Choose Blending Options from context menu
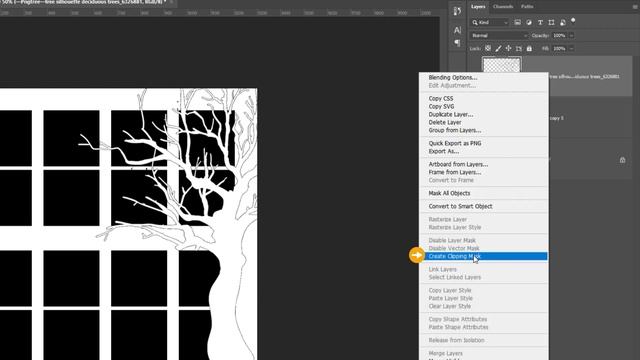 coord(453,78)
